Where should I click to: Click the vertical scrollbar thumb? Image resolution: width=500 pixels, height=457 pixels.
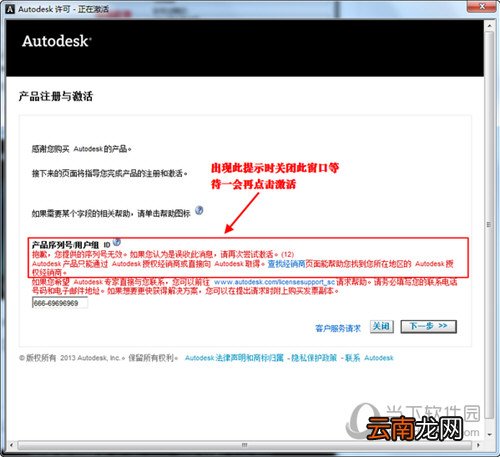click(x=489, y=225)
